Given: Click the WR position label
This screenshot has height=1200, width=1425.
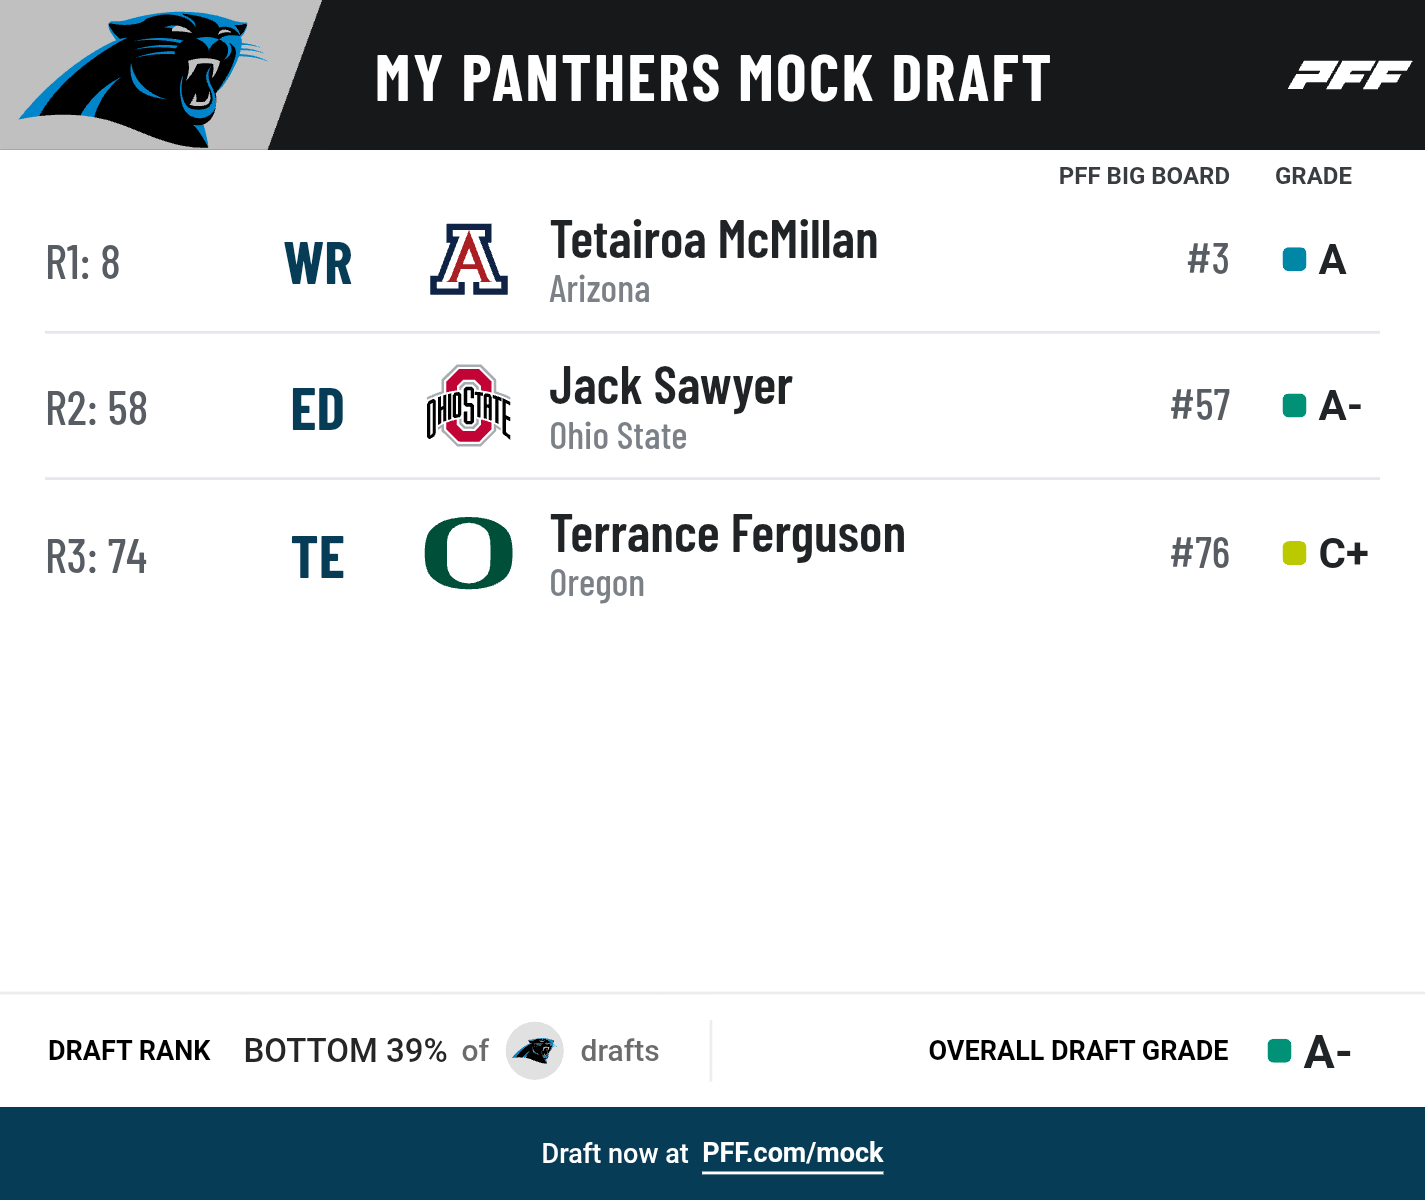Looking at the screenshot, I should 318,264.
